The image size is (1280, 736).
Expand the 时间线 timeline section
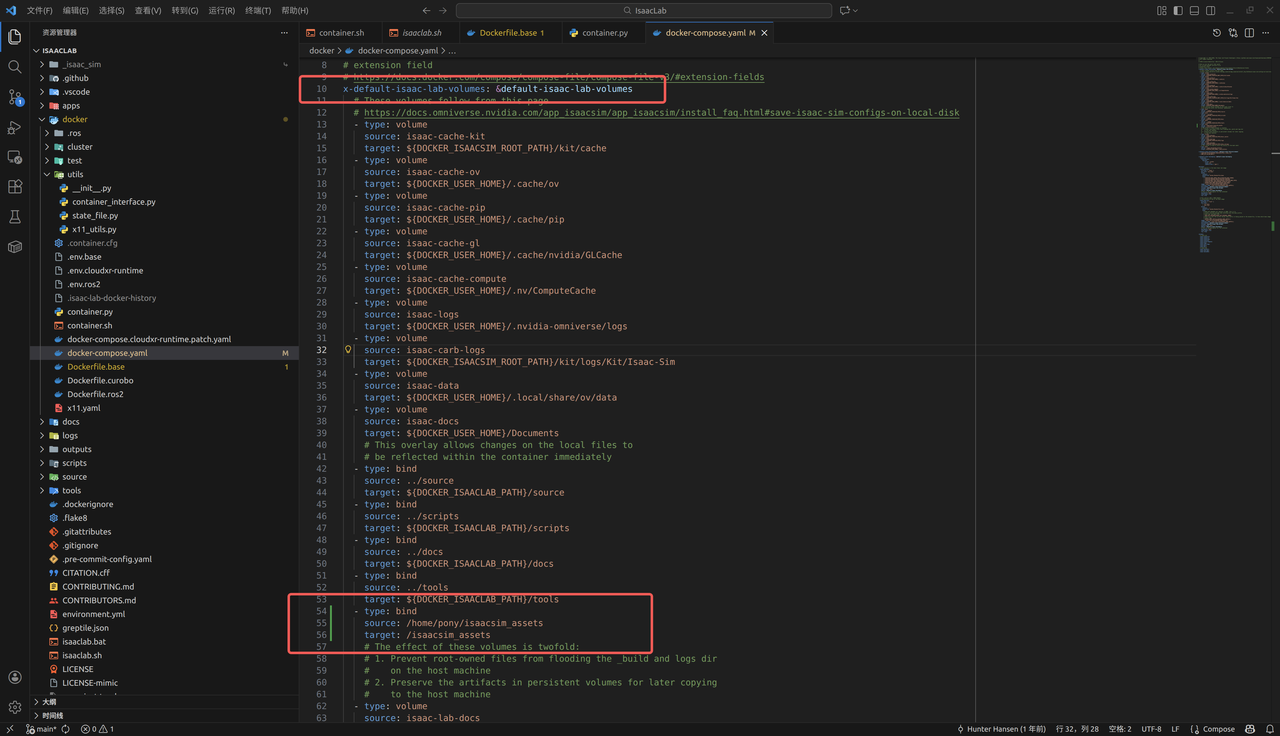tap(164, 716)
